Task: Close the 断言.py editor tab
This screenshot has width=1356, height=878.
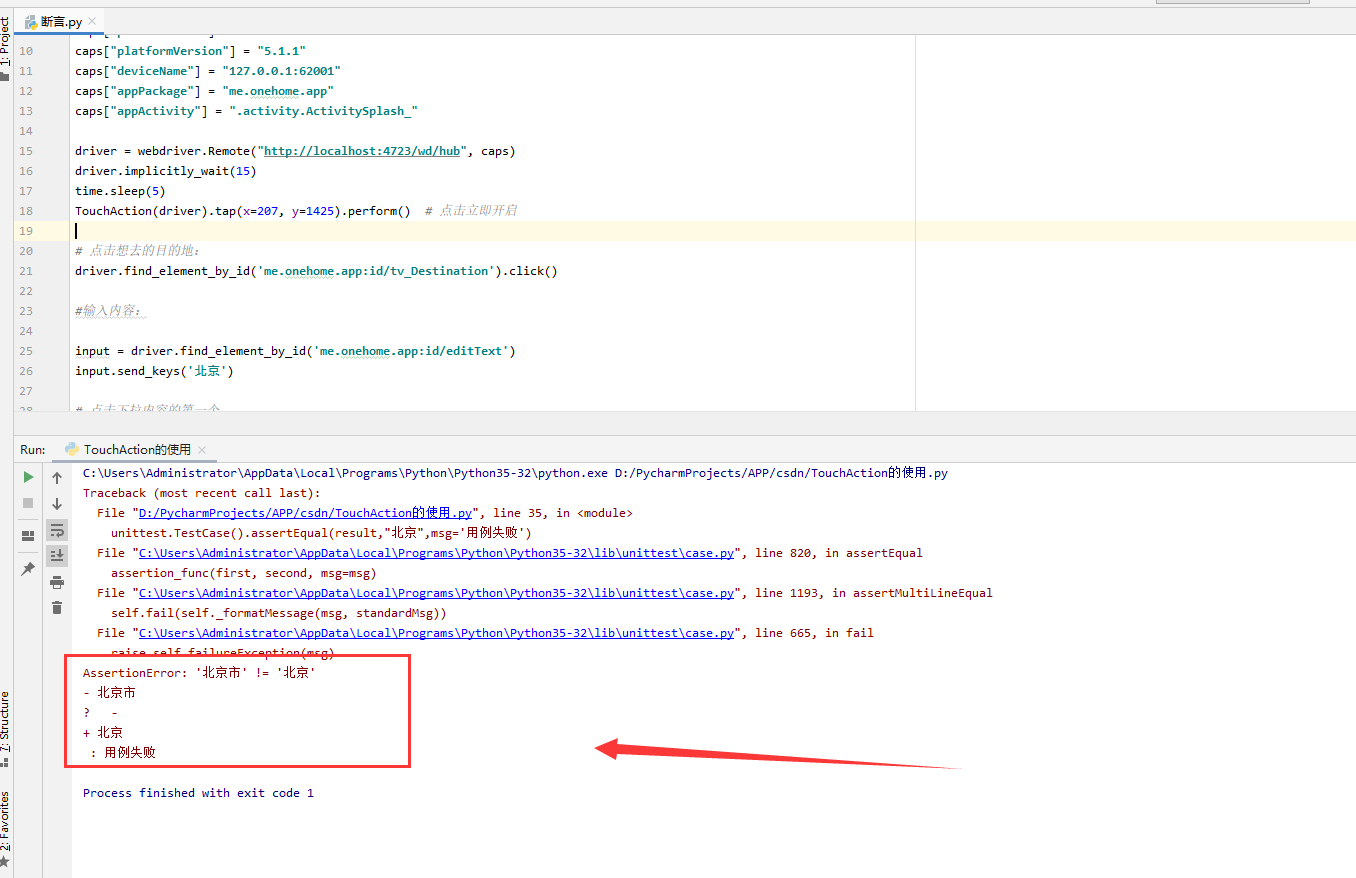Action: [93, 21]
